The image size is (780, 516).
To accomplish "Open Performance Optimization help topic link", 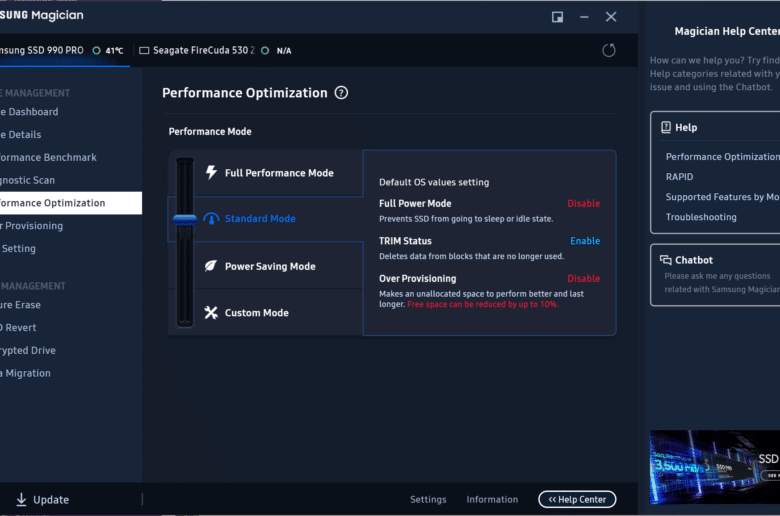I will pyautogui.click(x=722, y=157).
